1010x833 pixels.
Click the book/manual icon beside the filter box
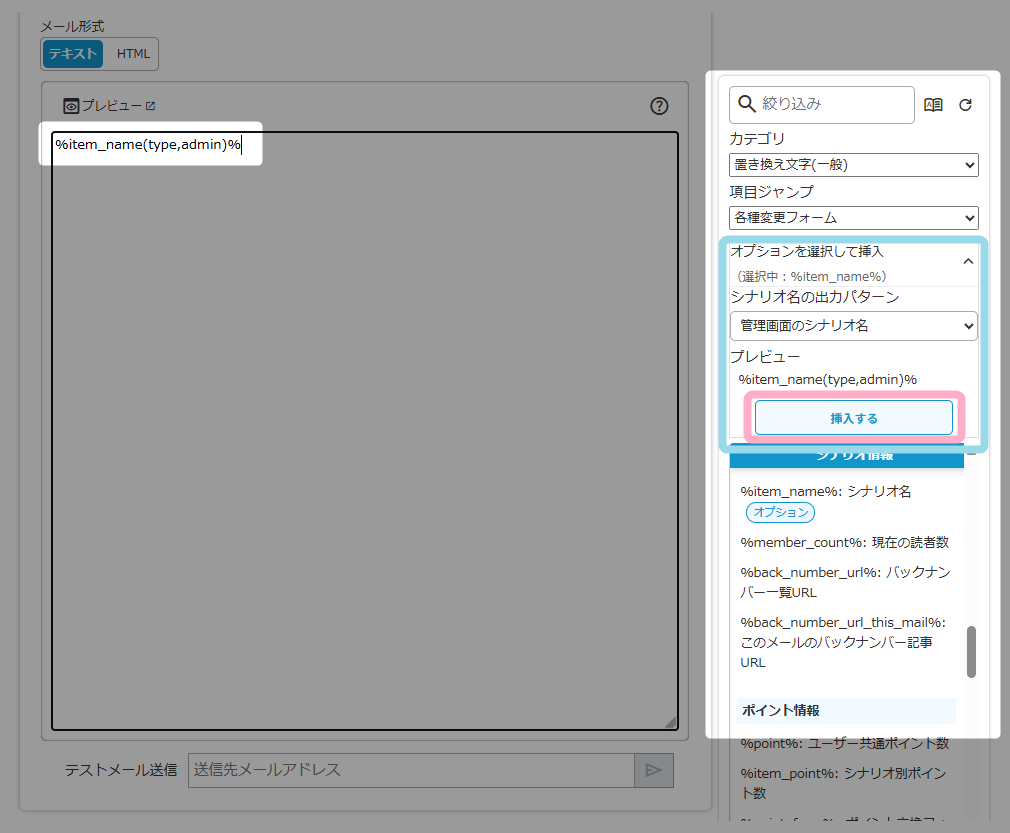pyautogui.click(x=933, y=105)
